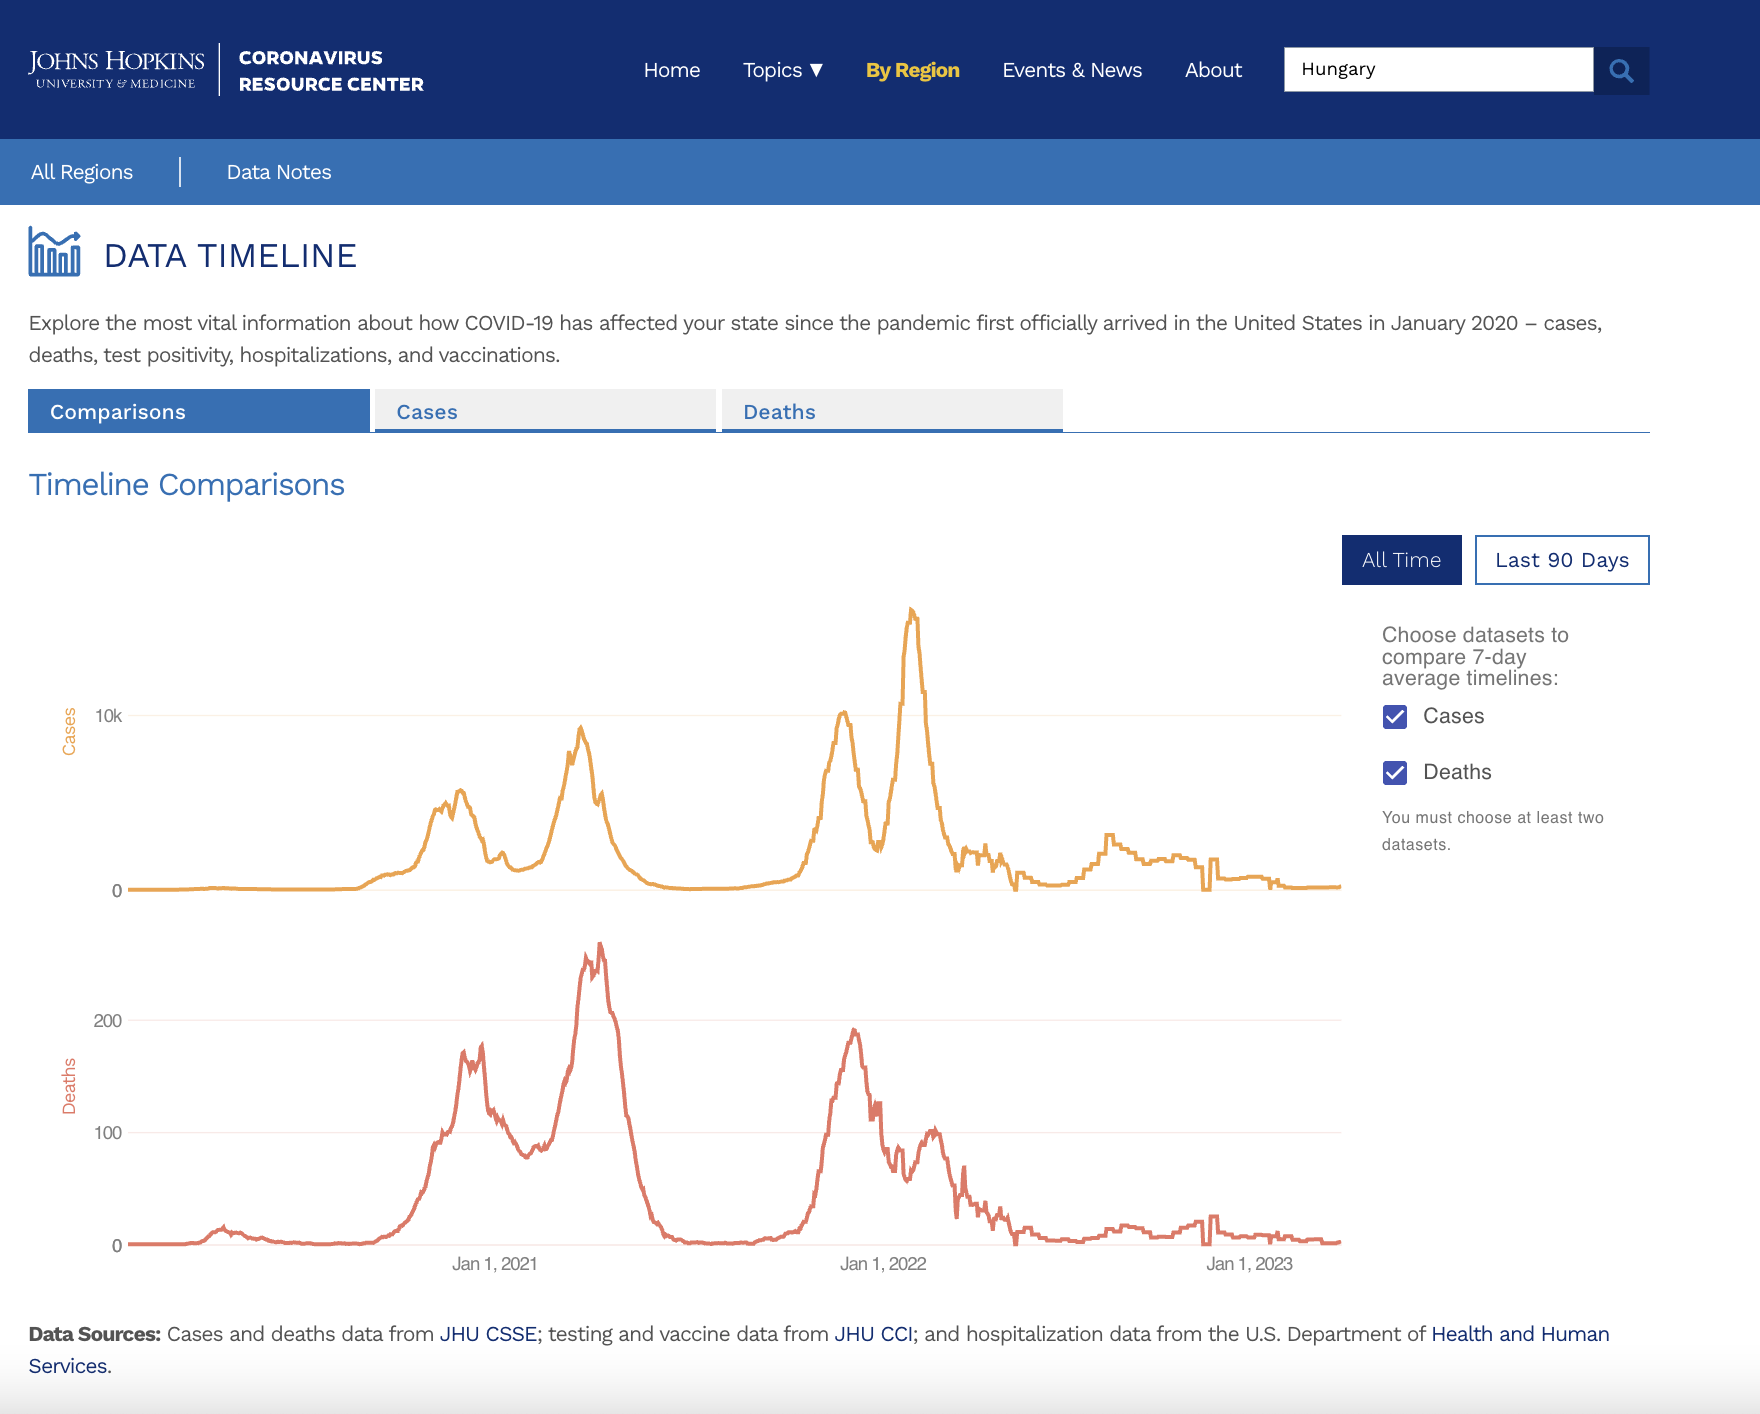1760x1414 pixels.
Task: Open the About page
Action: click(x=1212, y=70)
